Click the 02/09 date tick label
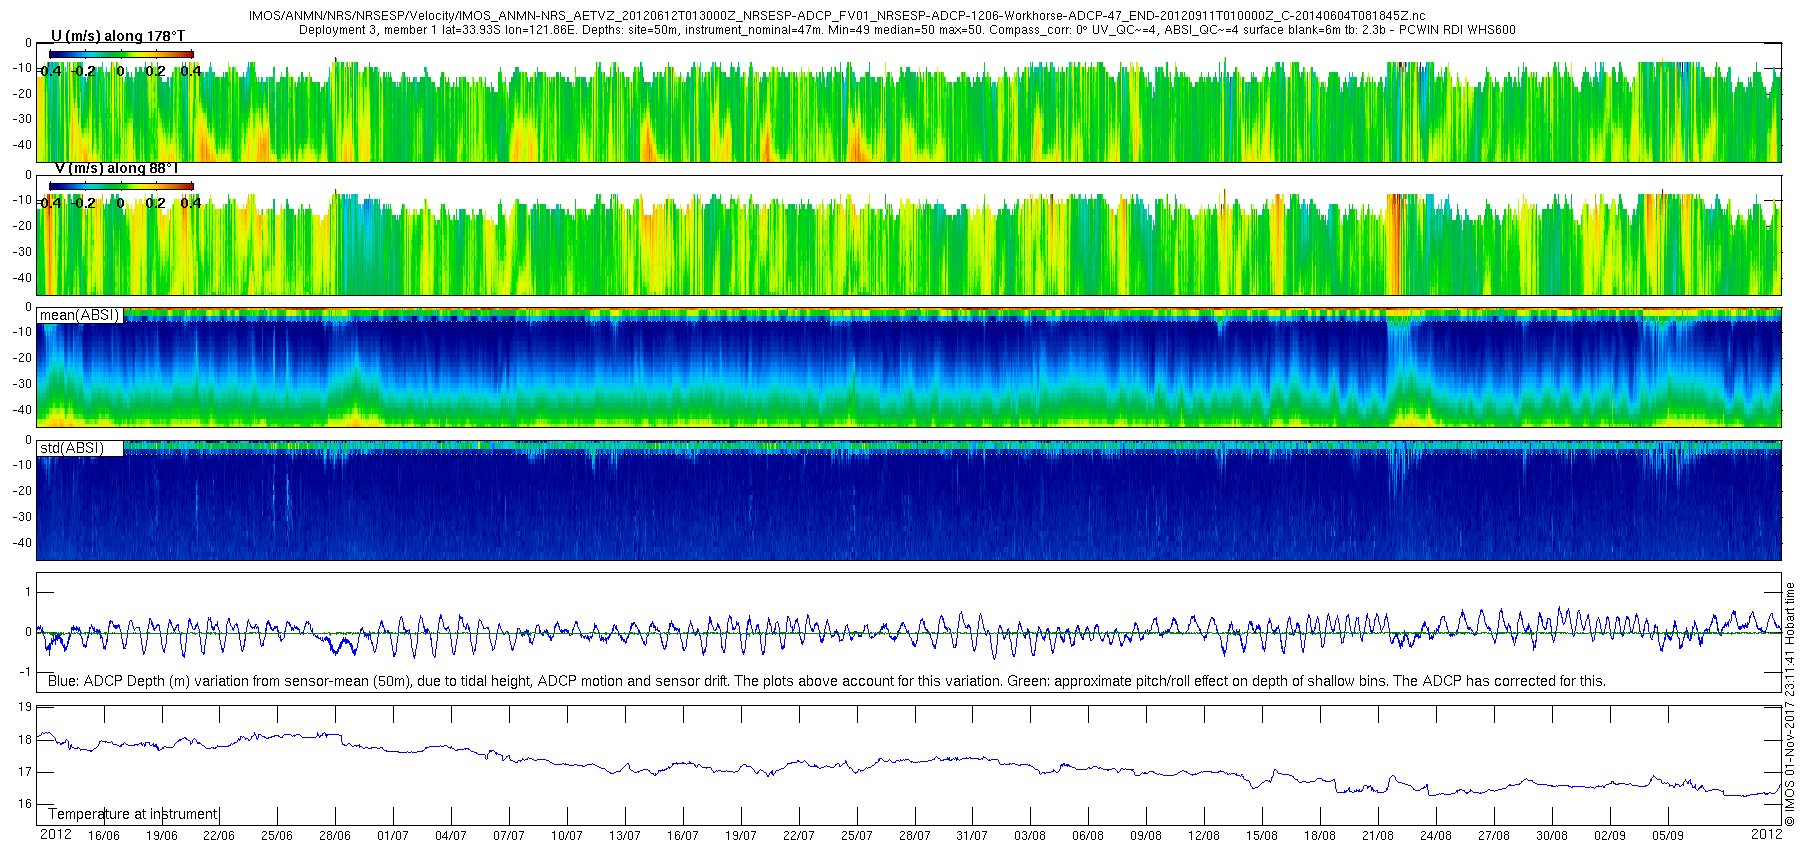1800x850 pixels. (x=1610, y=836)
